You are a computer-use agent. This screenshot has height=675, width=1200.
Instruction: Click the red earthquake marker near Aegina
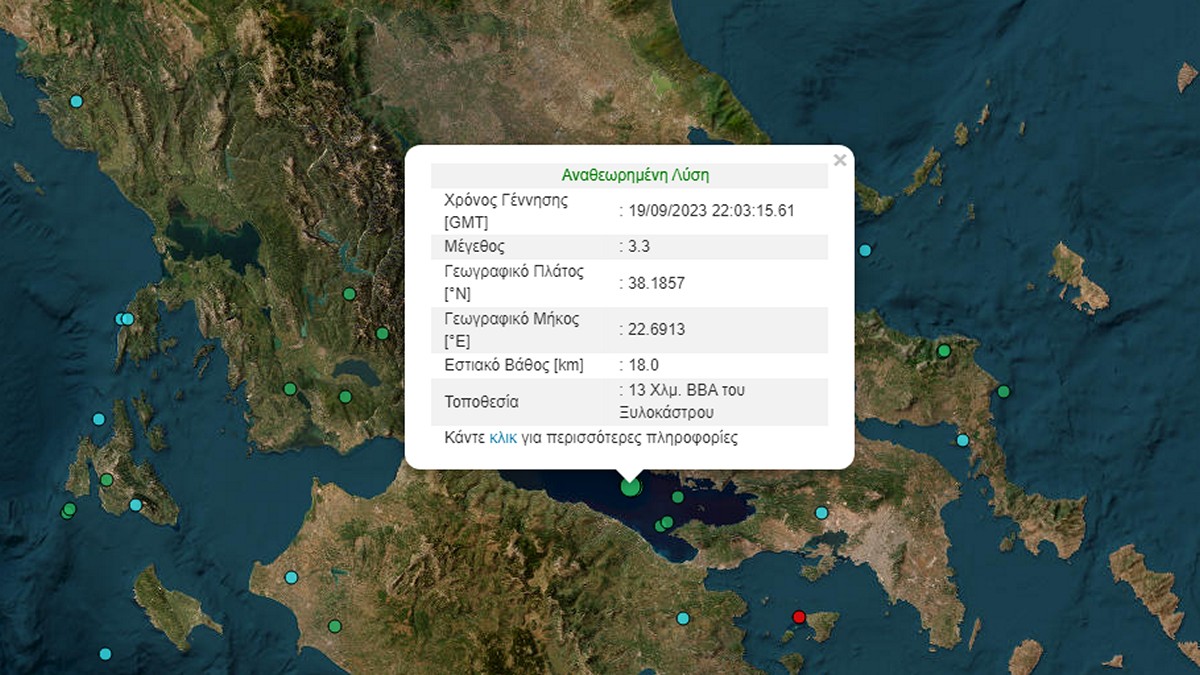point(798,616)
